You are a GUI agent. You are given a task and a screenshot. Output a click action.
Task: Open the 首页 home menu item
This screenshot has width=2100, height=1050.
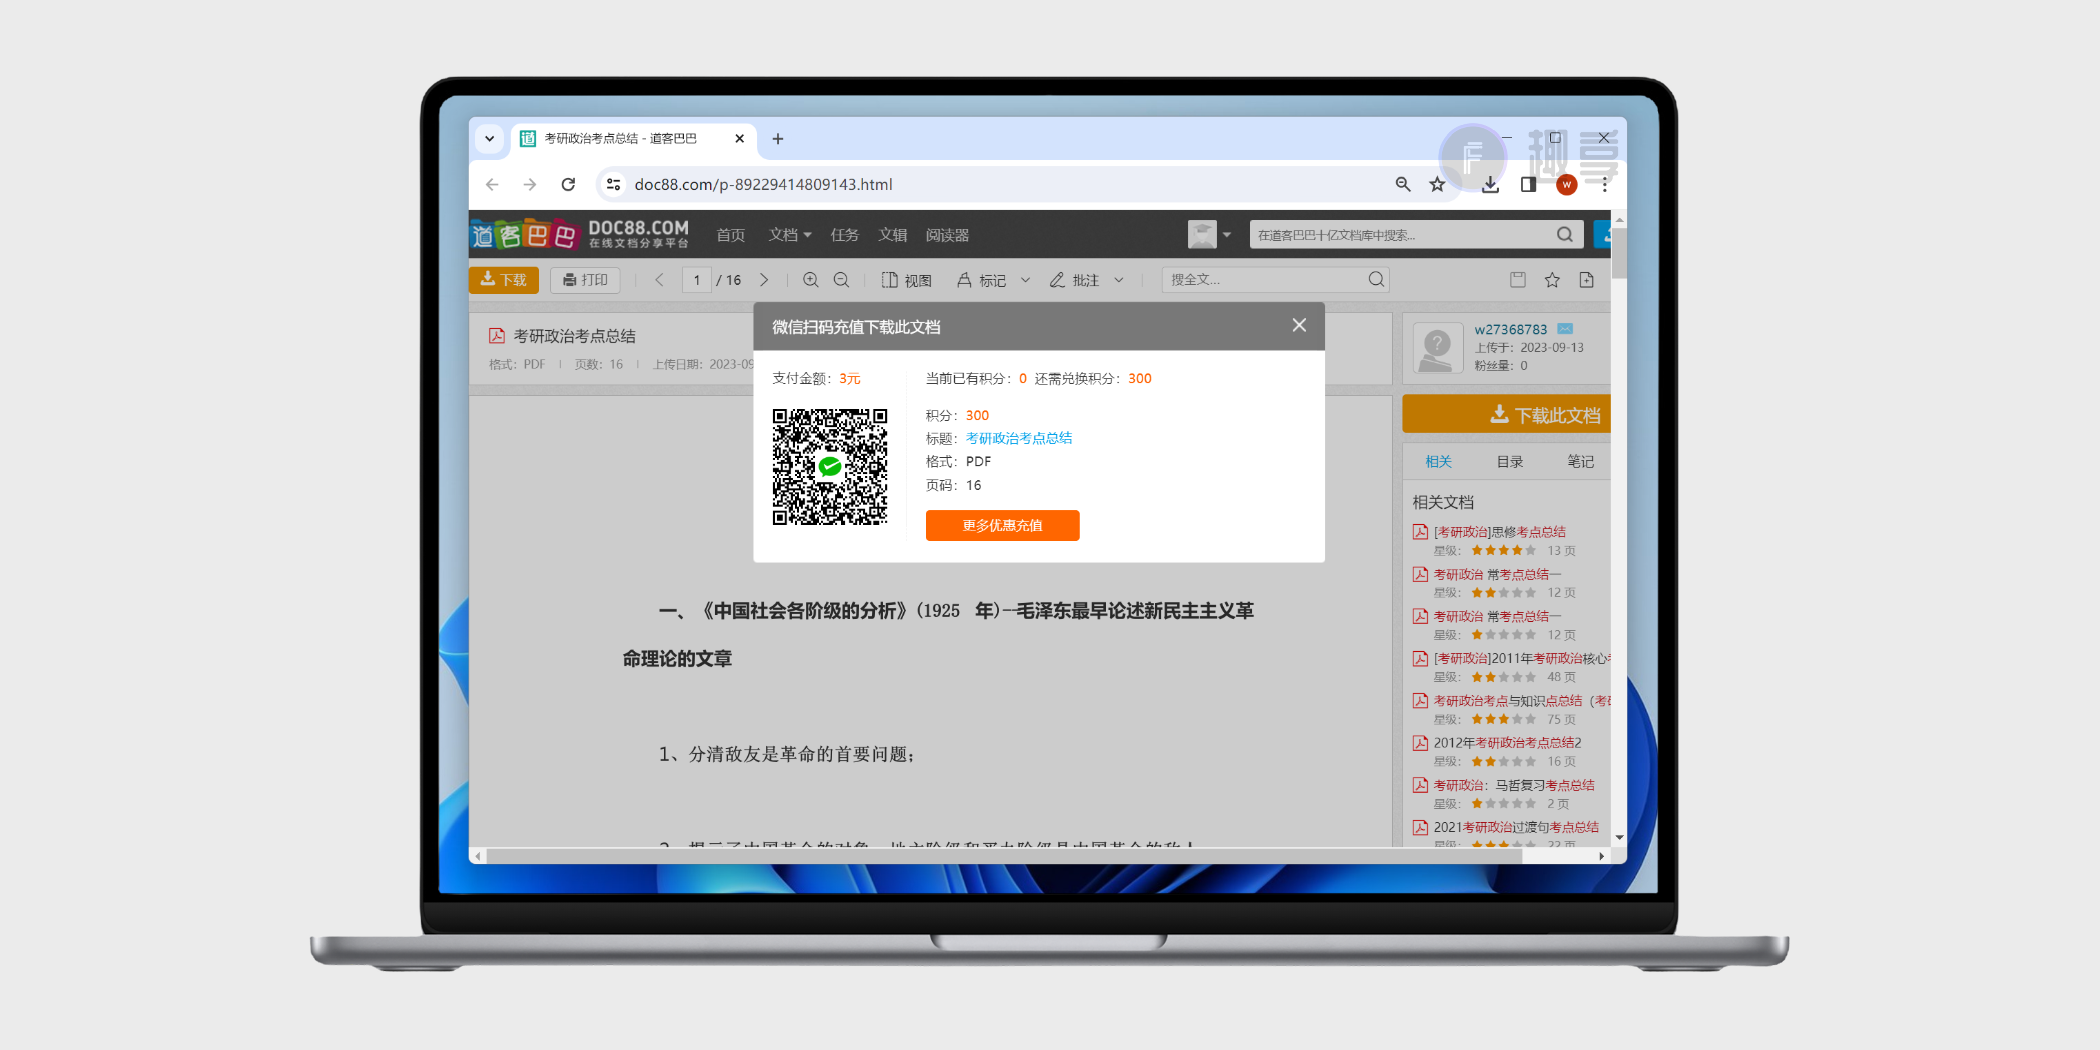731,235
